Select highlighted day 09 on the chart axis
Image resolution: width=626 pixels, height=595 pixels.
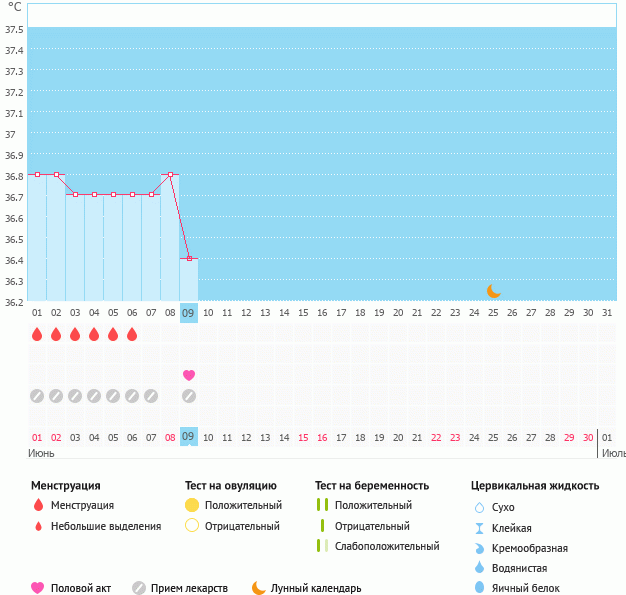coord(189,313)
